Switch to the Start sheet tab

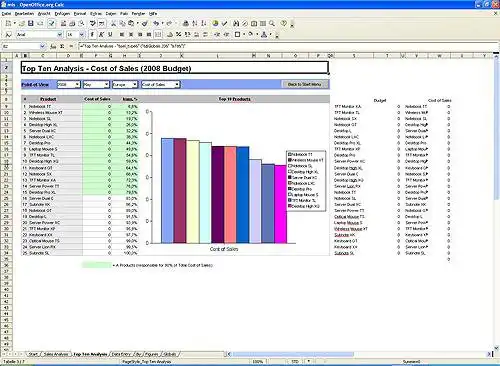pos(33,354)
